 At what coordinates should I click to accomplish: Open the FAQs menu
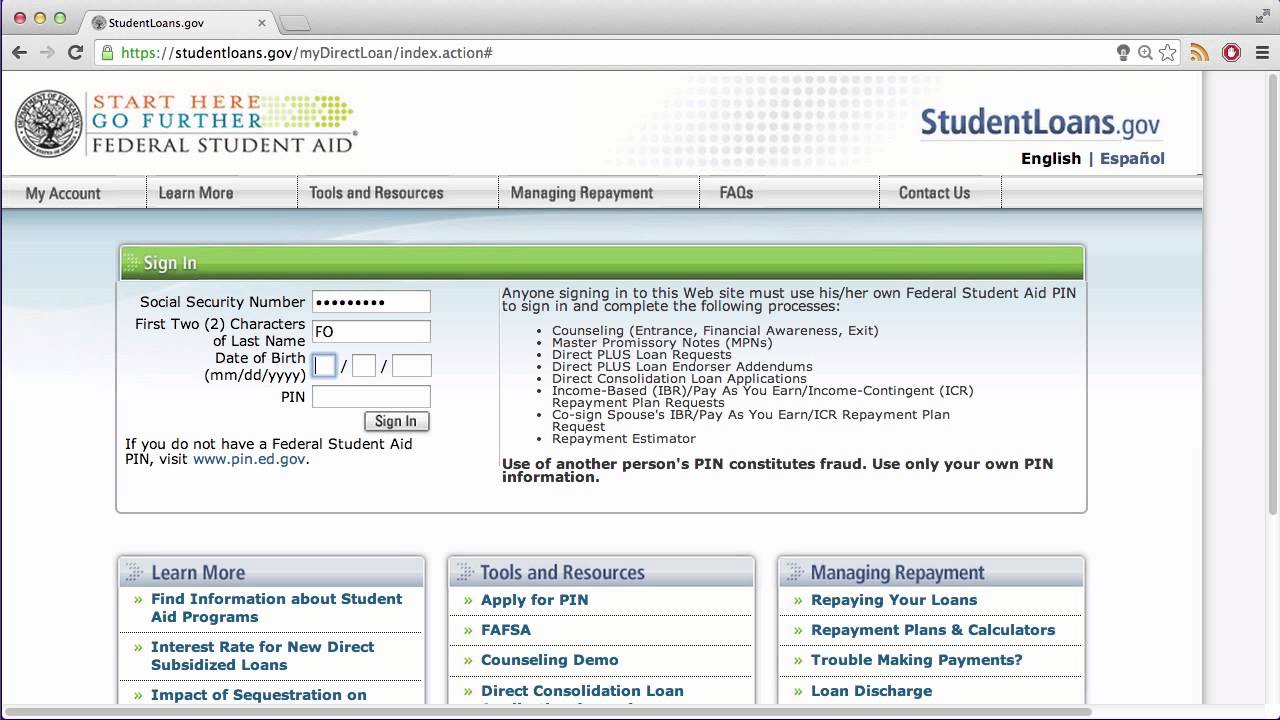[x=736, y=193]
